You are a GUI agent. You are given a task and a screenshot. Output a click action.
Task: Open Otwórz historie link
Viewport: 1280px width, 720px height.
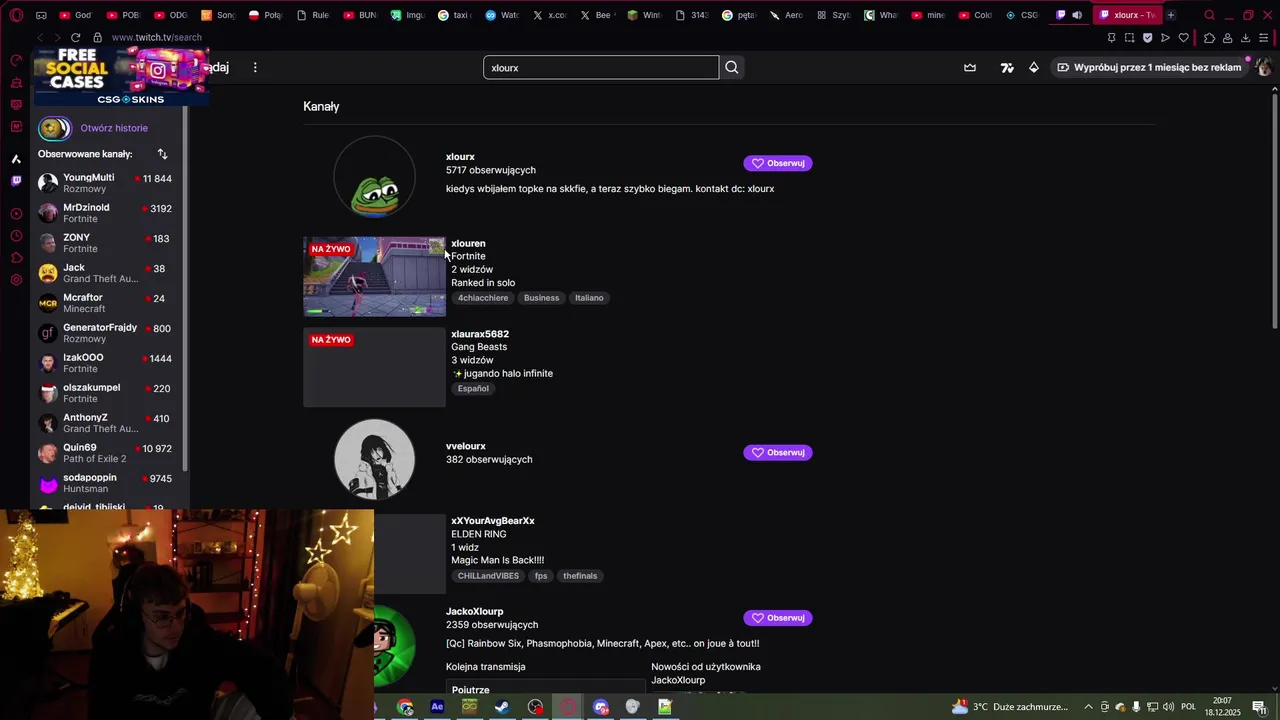(114, 128)
